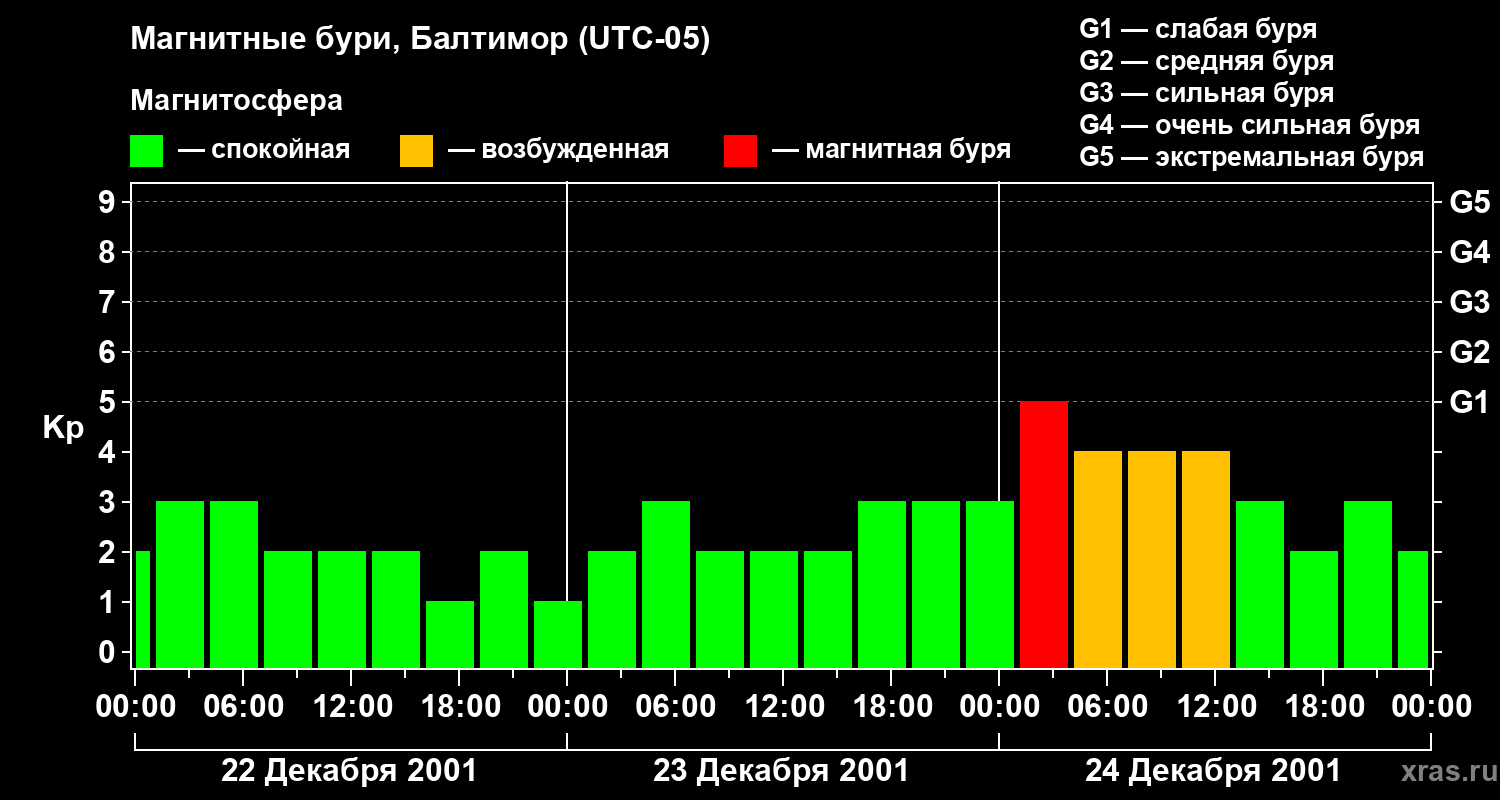Click the 'G3 — сильная буря' legend line
Image resolution: width=1500 pixels, height=800 pixels.
coord(1207,93)
